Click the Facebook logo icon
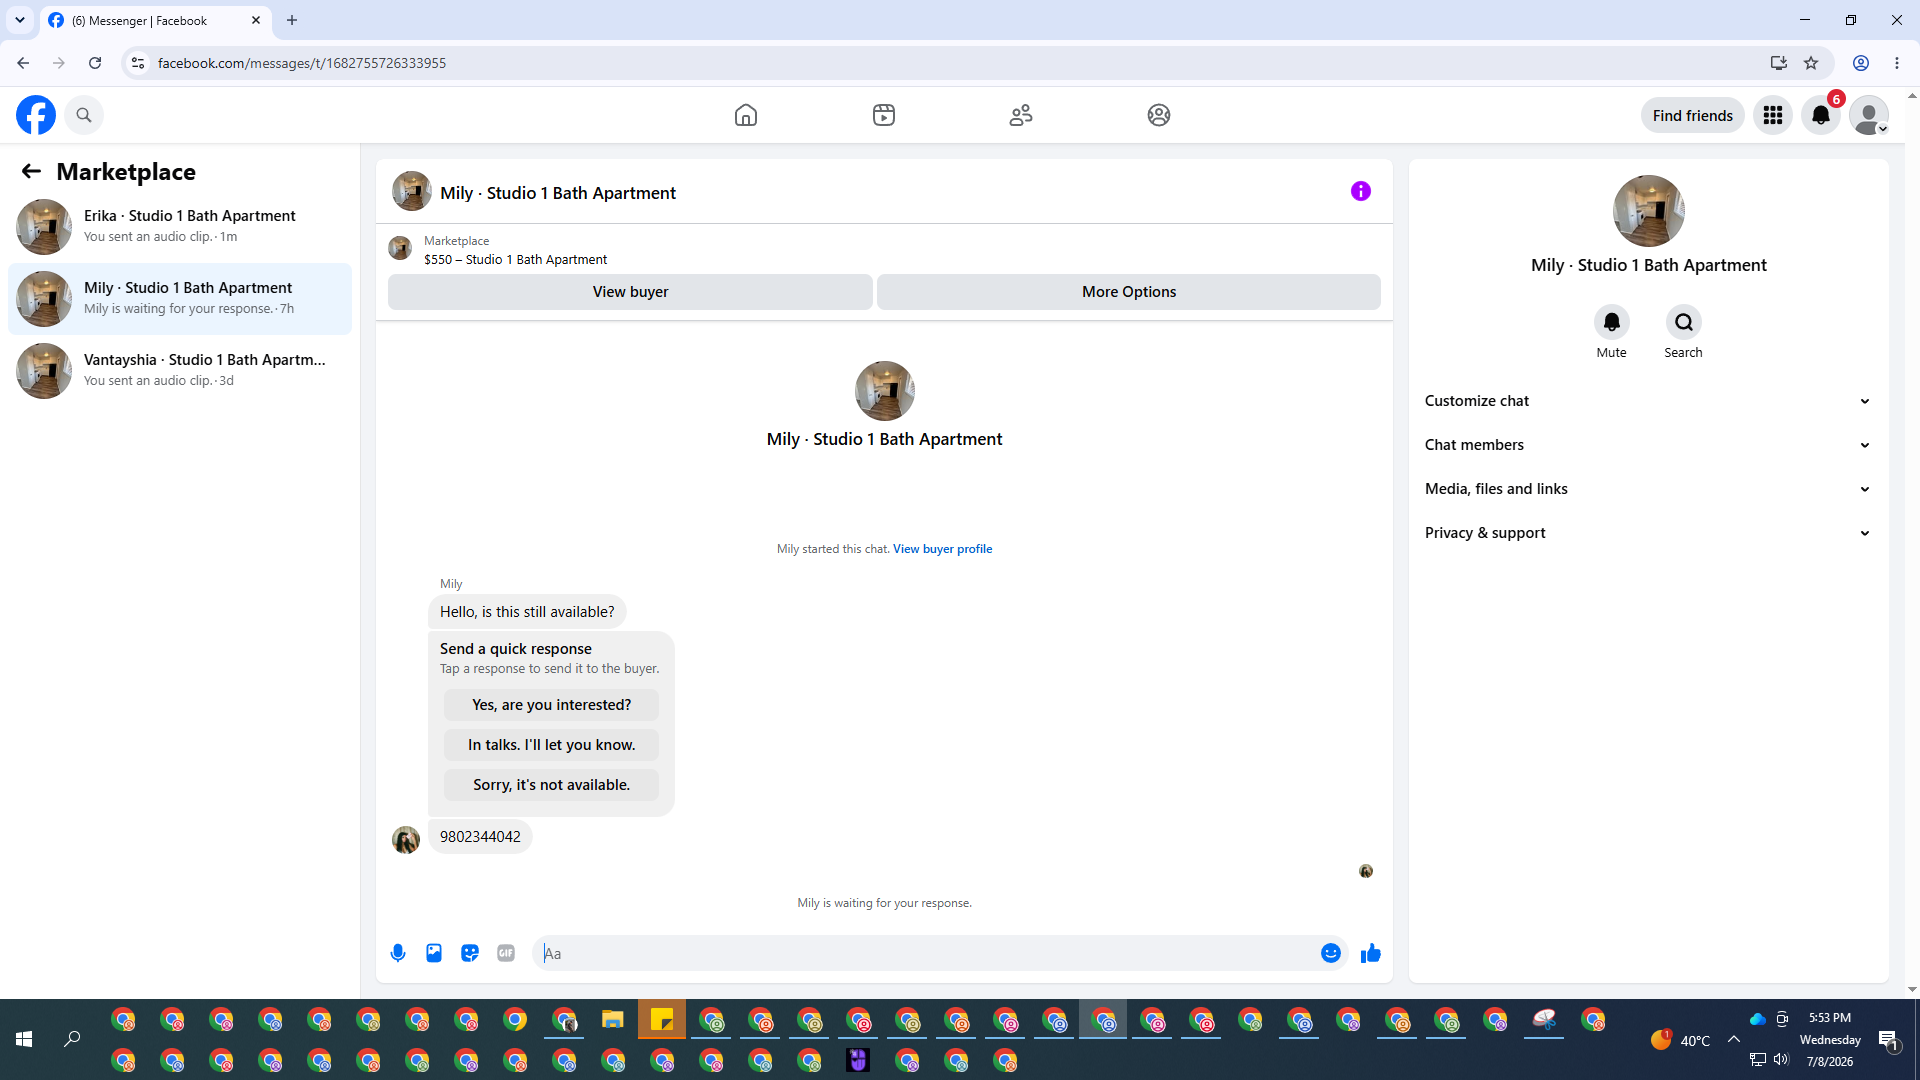1920x1080 pixels. (36, 115)
